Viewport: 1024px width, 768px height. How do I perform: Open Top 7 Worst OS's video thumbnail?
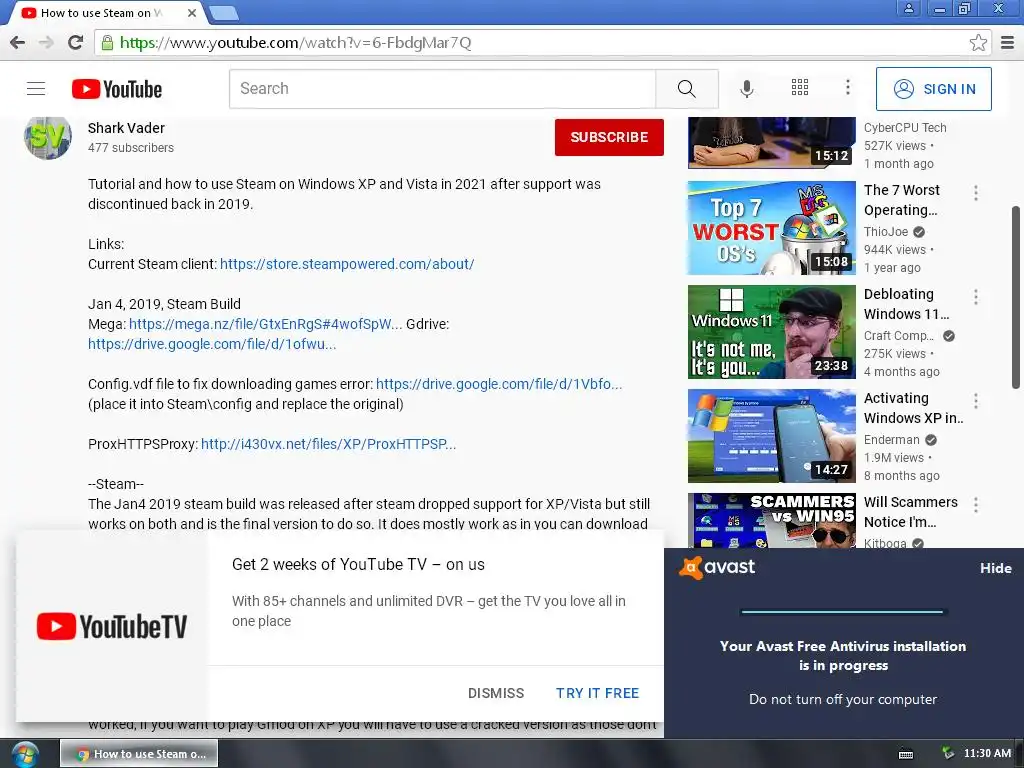[x=771, y=228]
